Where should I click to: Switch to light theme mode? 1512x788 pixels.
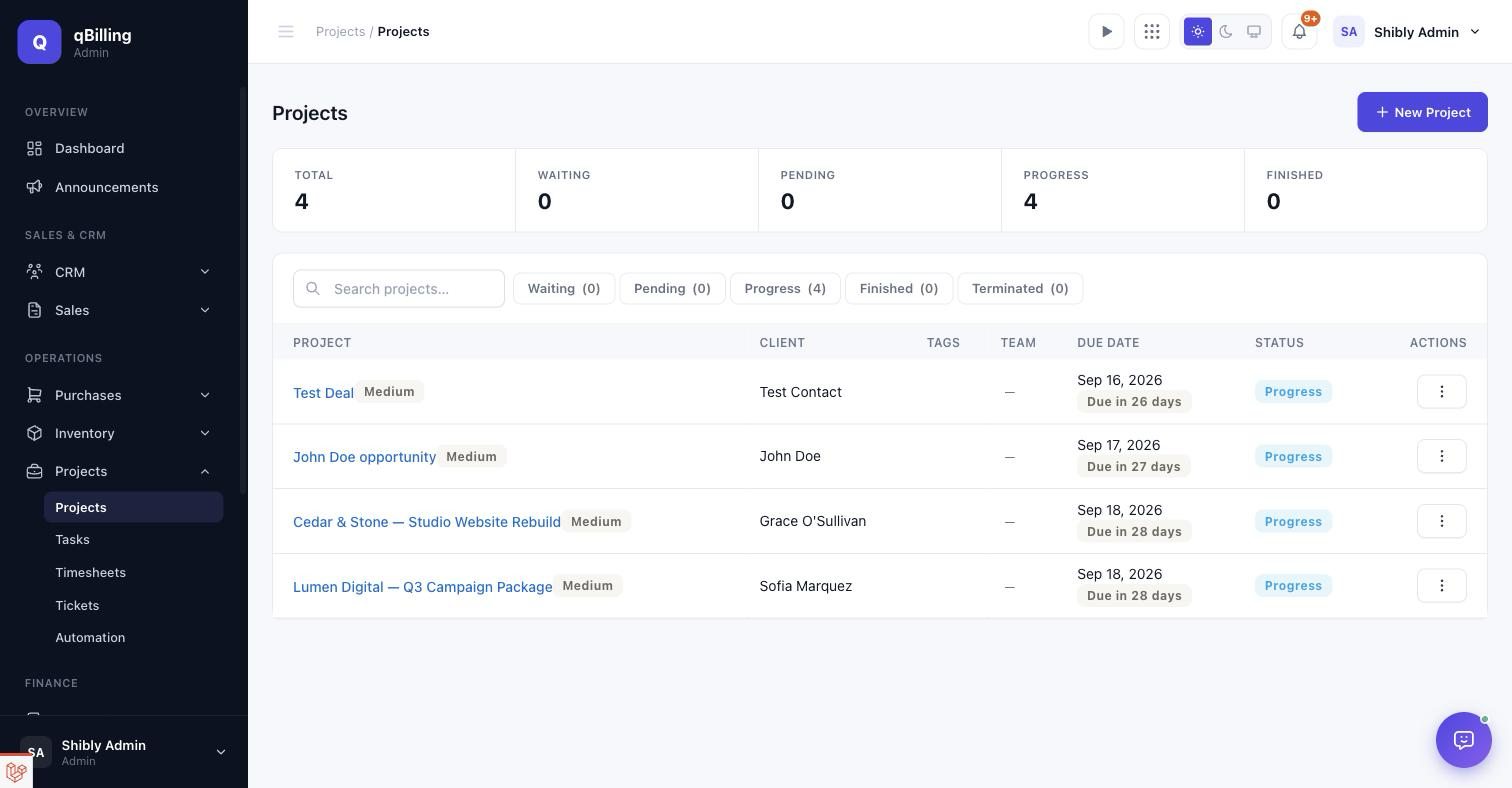(x=1198, y=32)
